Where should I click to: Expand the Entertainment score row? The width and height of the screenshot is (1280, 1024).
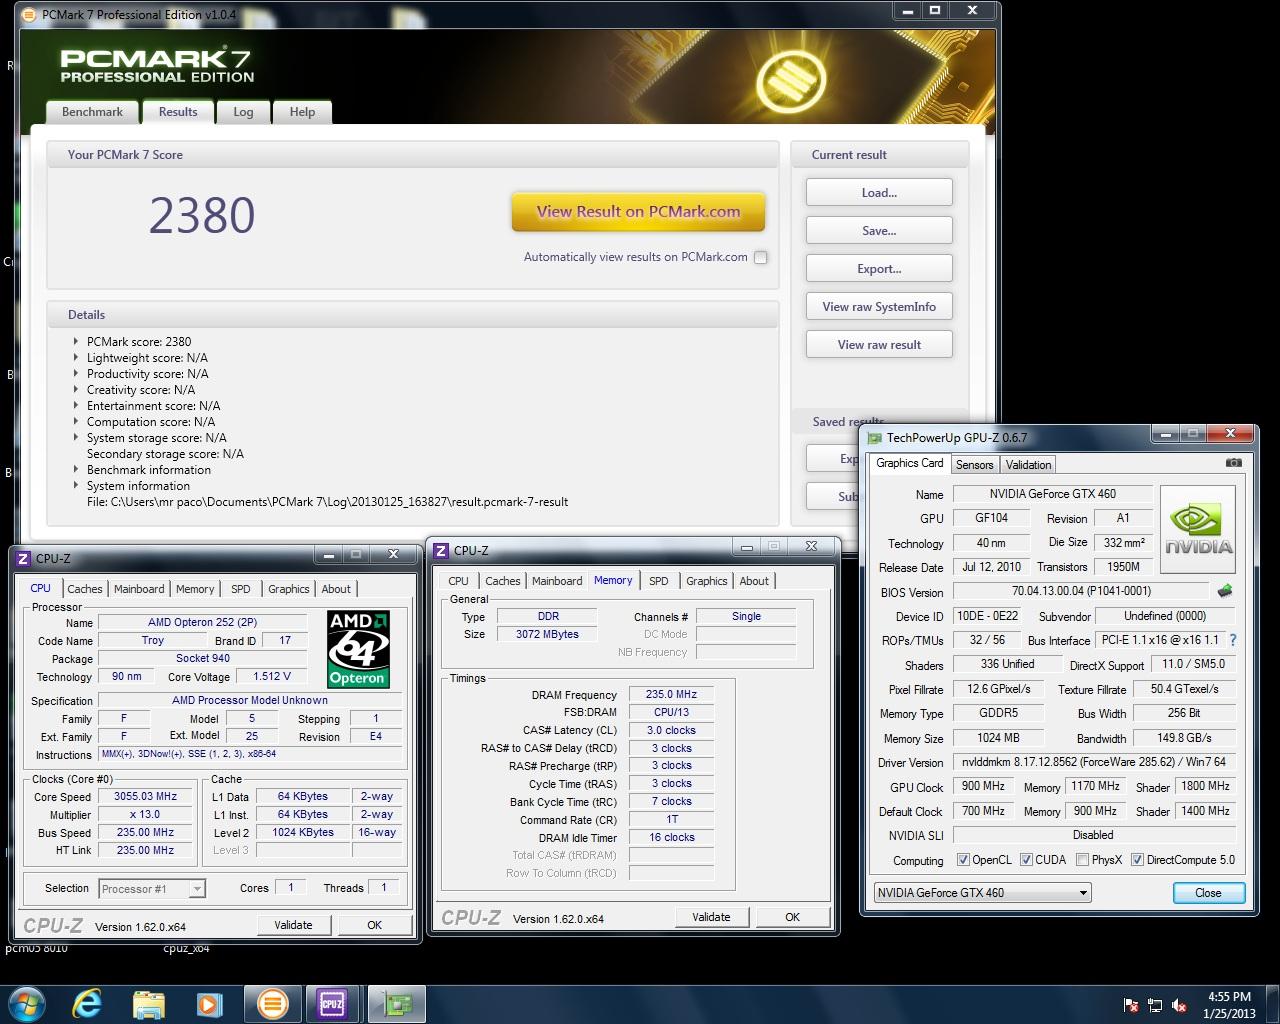pyautogui.click(x=76, y=405)
